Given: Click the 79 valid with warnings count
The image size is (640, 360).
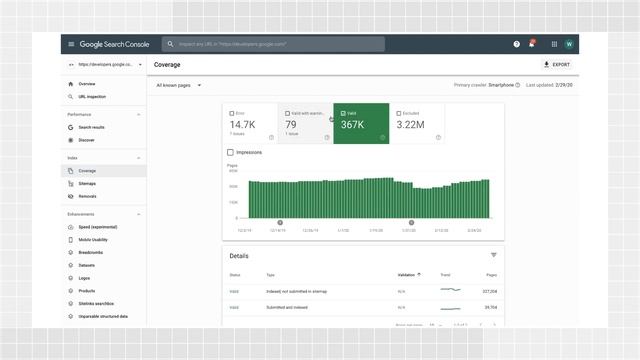Looking at the screenshot, I should click(x=291, y=124).
